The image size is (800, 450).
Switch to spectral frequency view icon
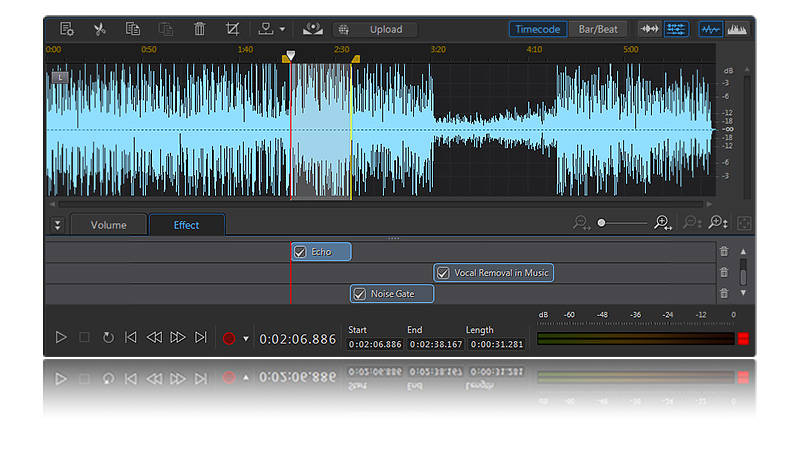(x=736, y=29)
